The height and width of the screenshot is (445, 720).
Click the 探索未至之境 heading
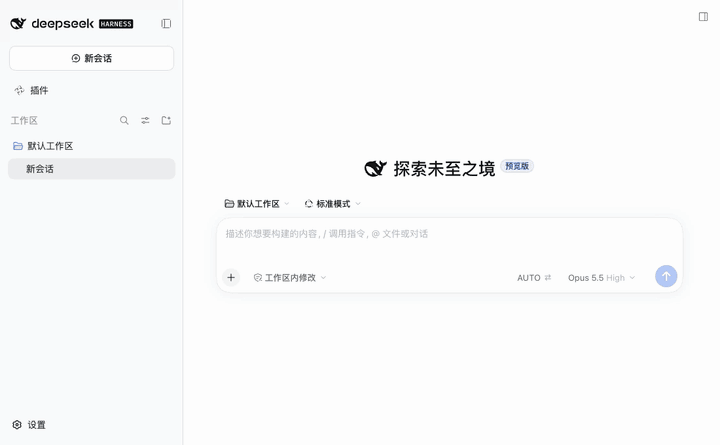pos(444,169)
